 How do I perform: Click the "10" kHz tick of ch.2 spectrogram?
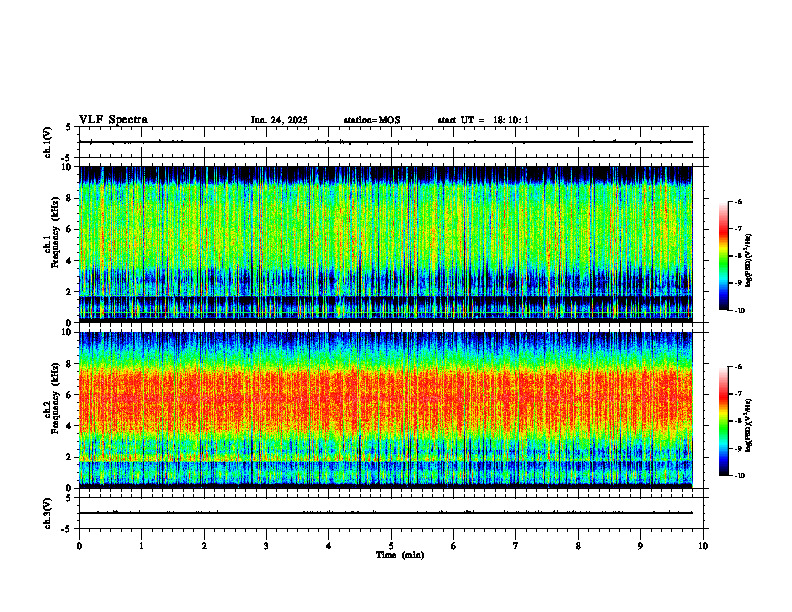coord(68,332)
